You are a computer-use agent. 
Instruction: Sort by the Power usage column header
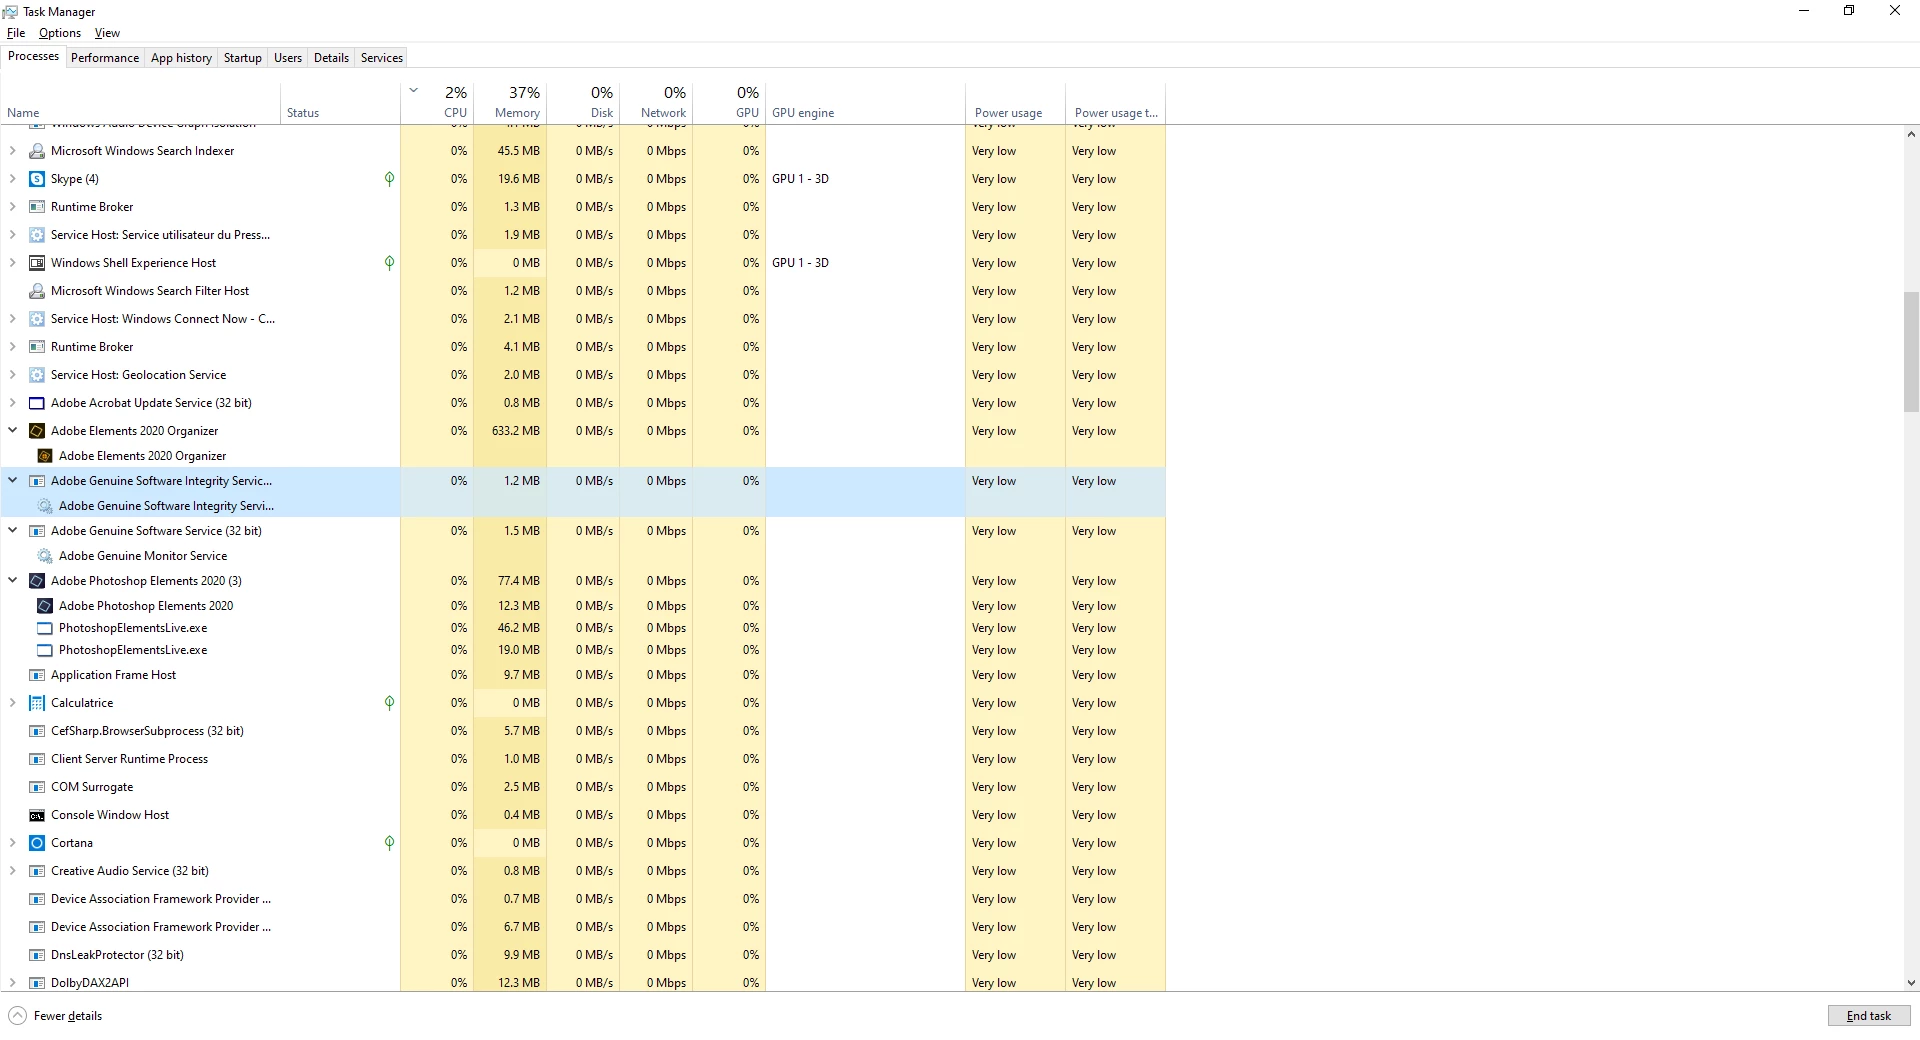1015,103
